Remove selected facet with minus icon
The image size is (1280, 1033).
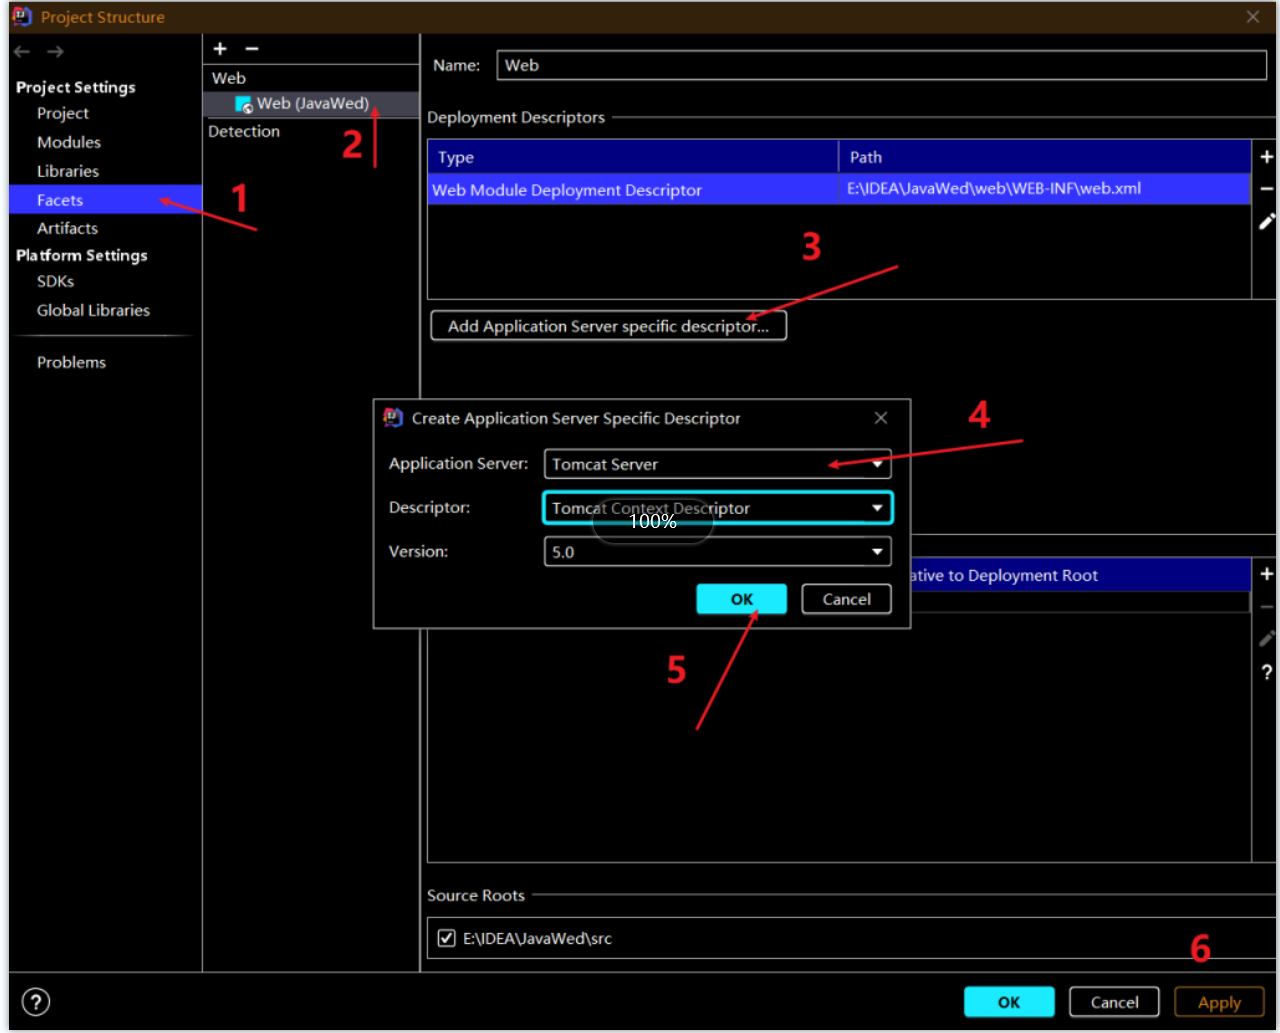point(252,49)
